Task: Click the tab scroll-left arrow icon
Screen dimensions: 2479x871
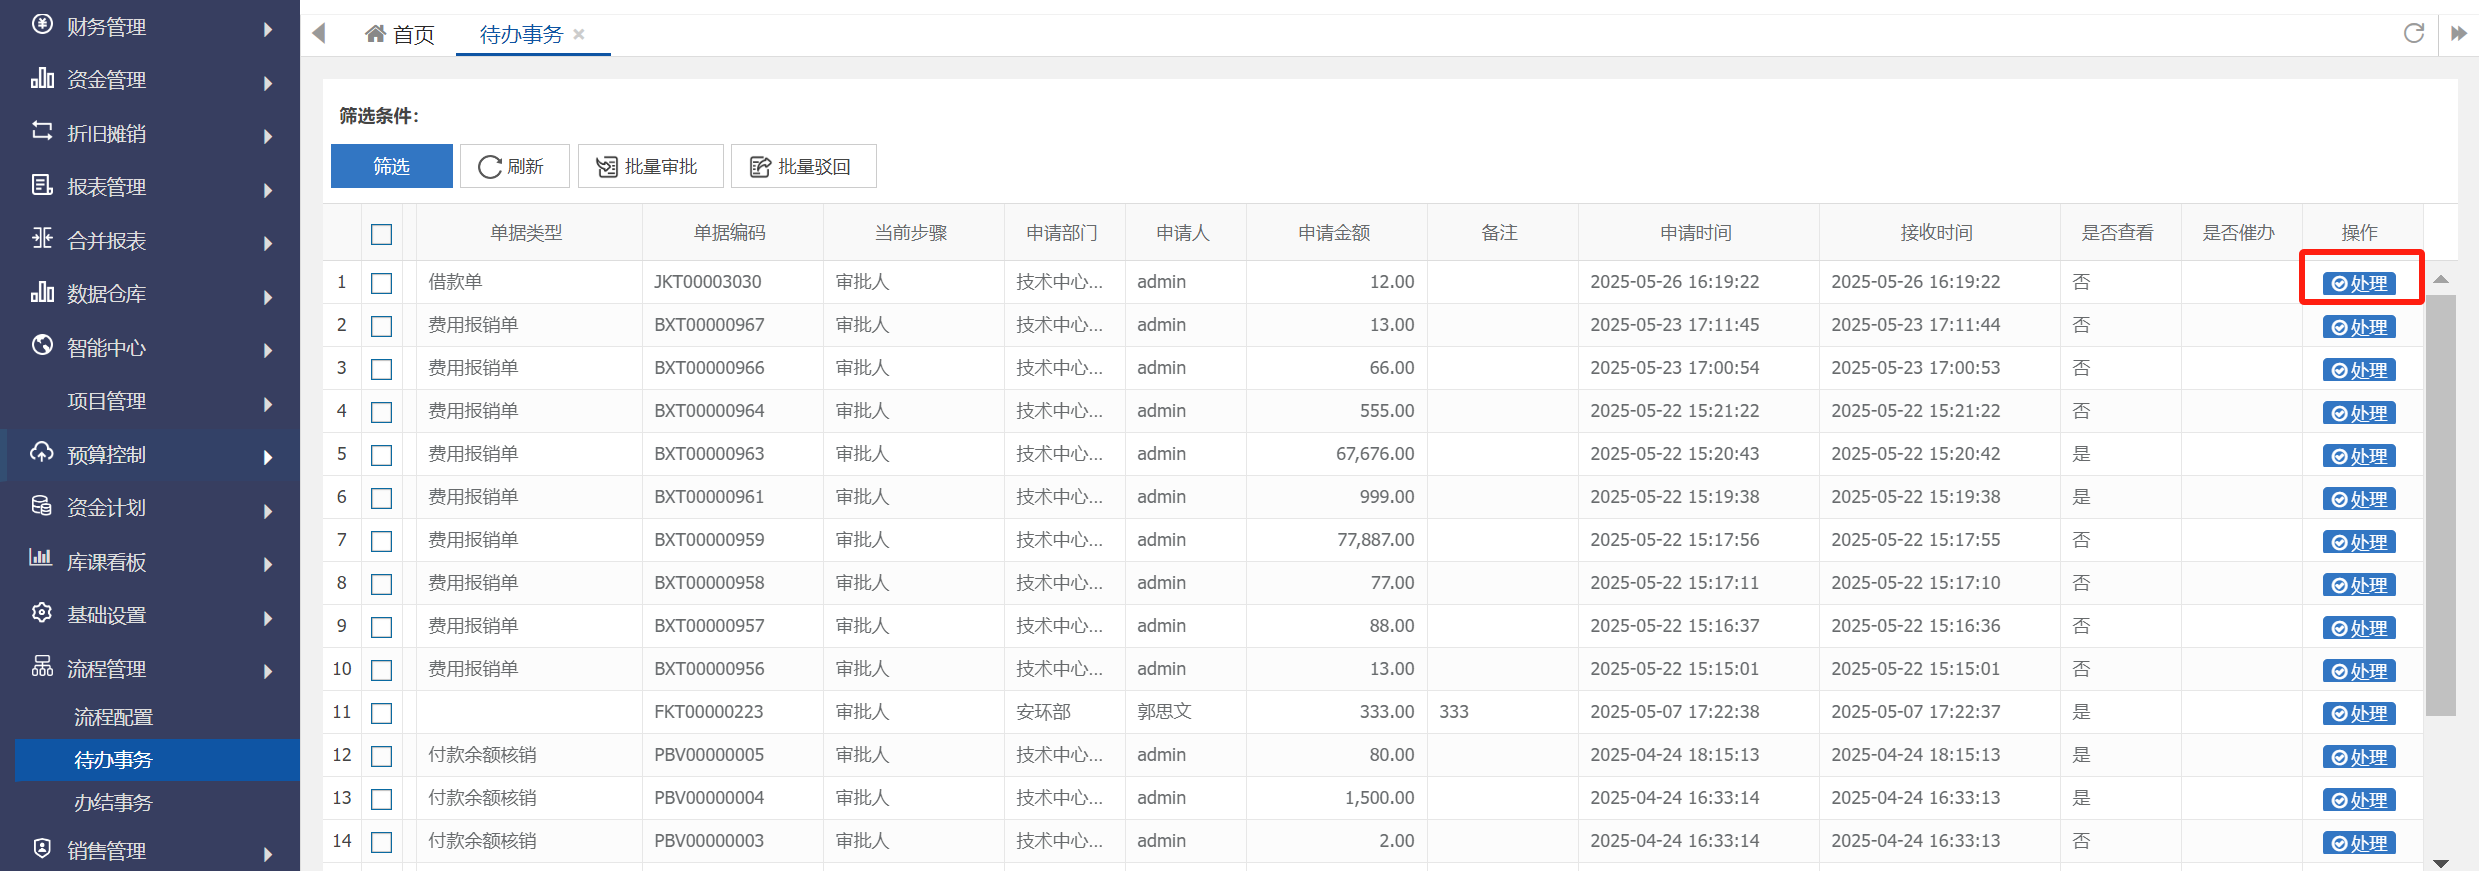Action: (x=319, y=33)
